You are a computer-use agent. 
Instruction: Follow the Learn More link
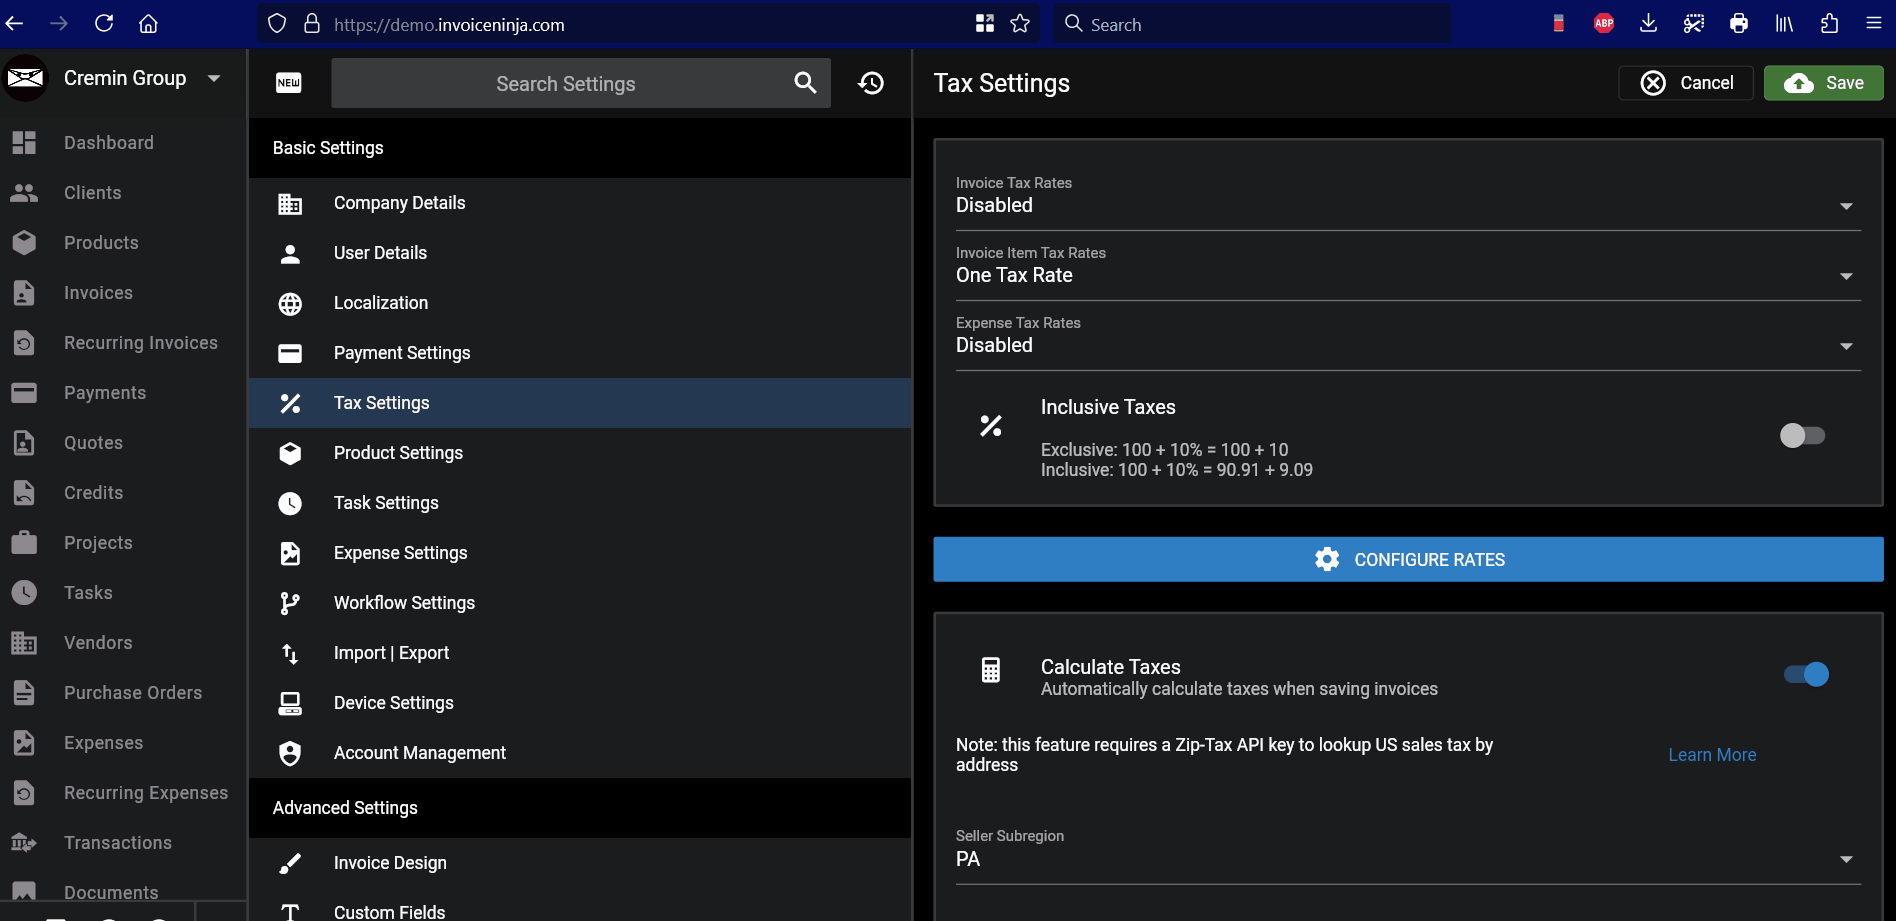[x=1712, y=755]
